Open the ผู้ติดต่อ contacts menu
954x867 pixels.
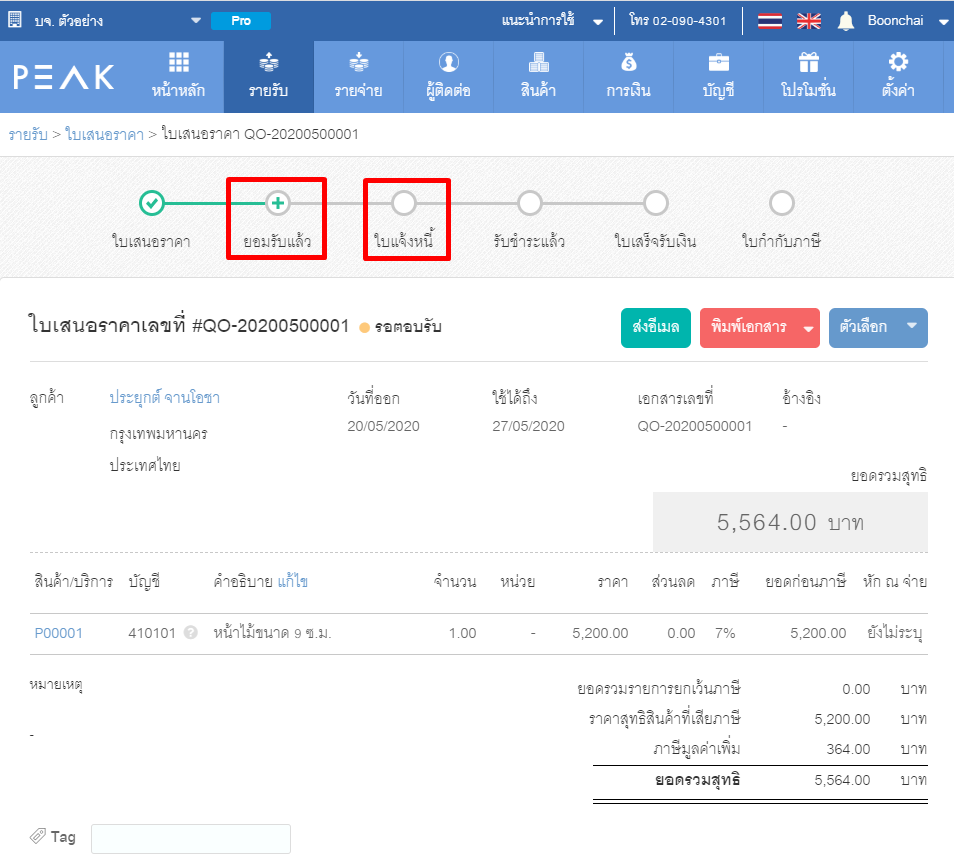point(448,76)
